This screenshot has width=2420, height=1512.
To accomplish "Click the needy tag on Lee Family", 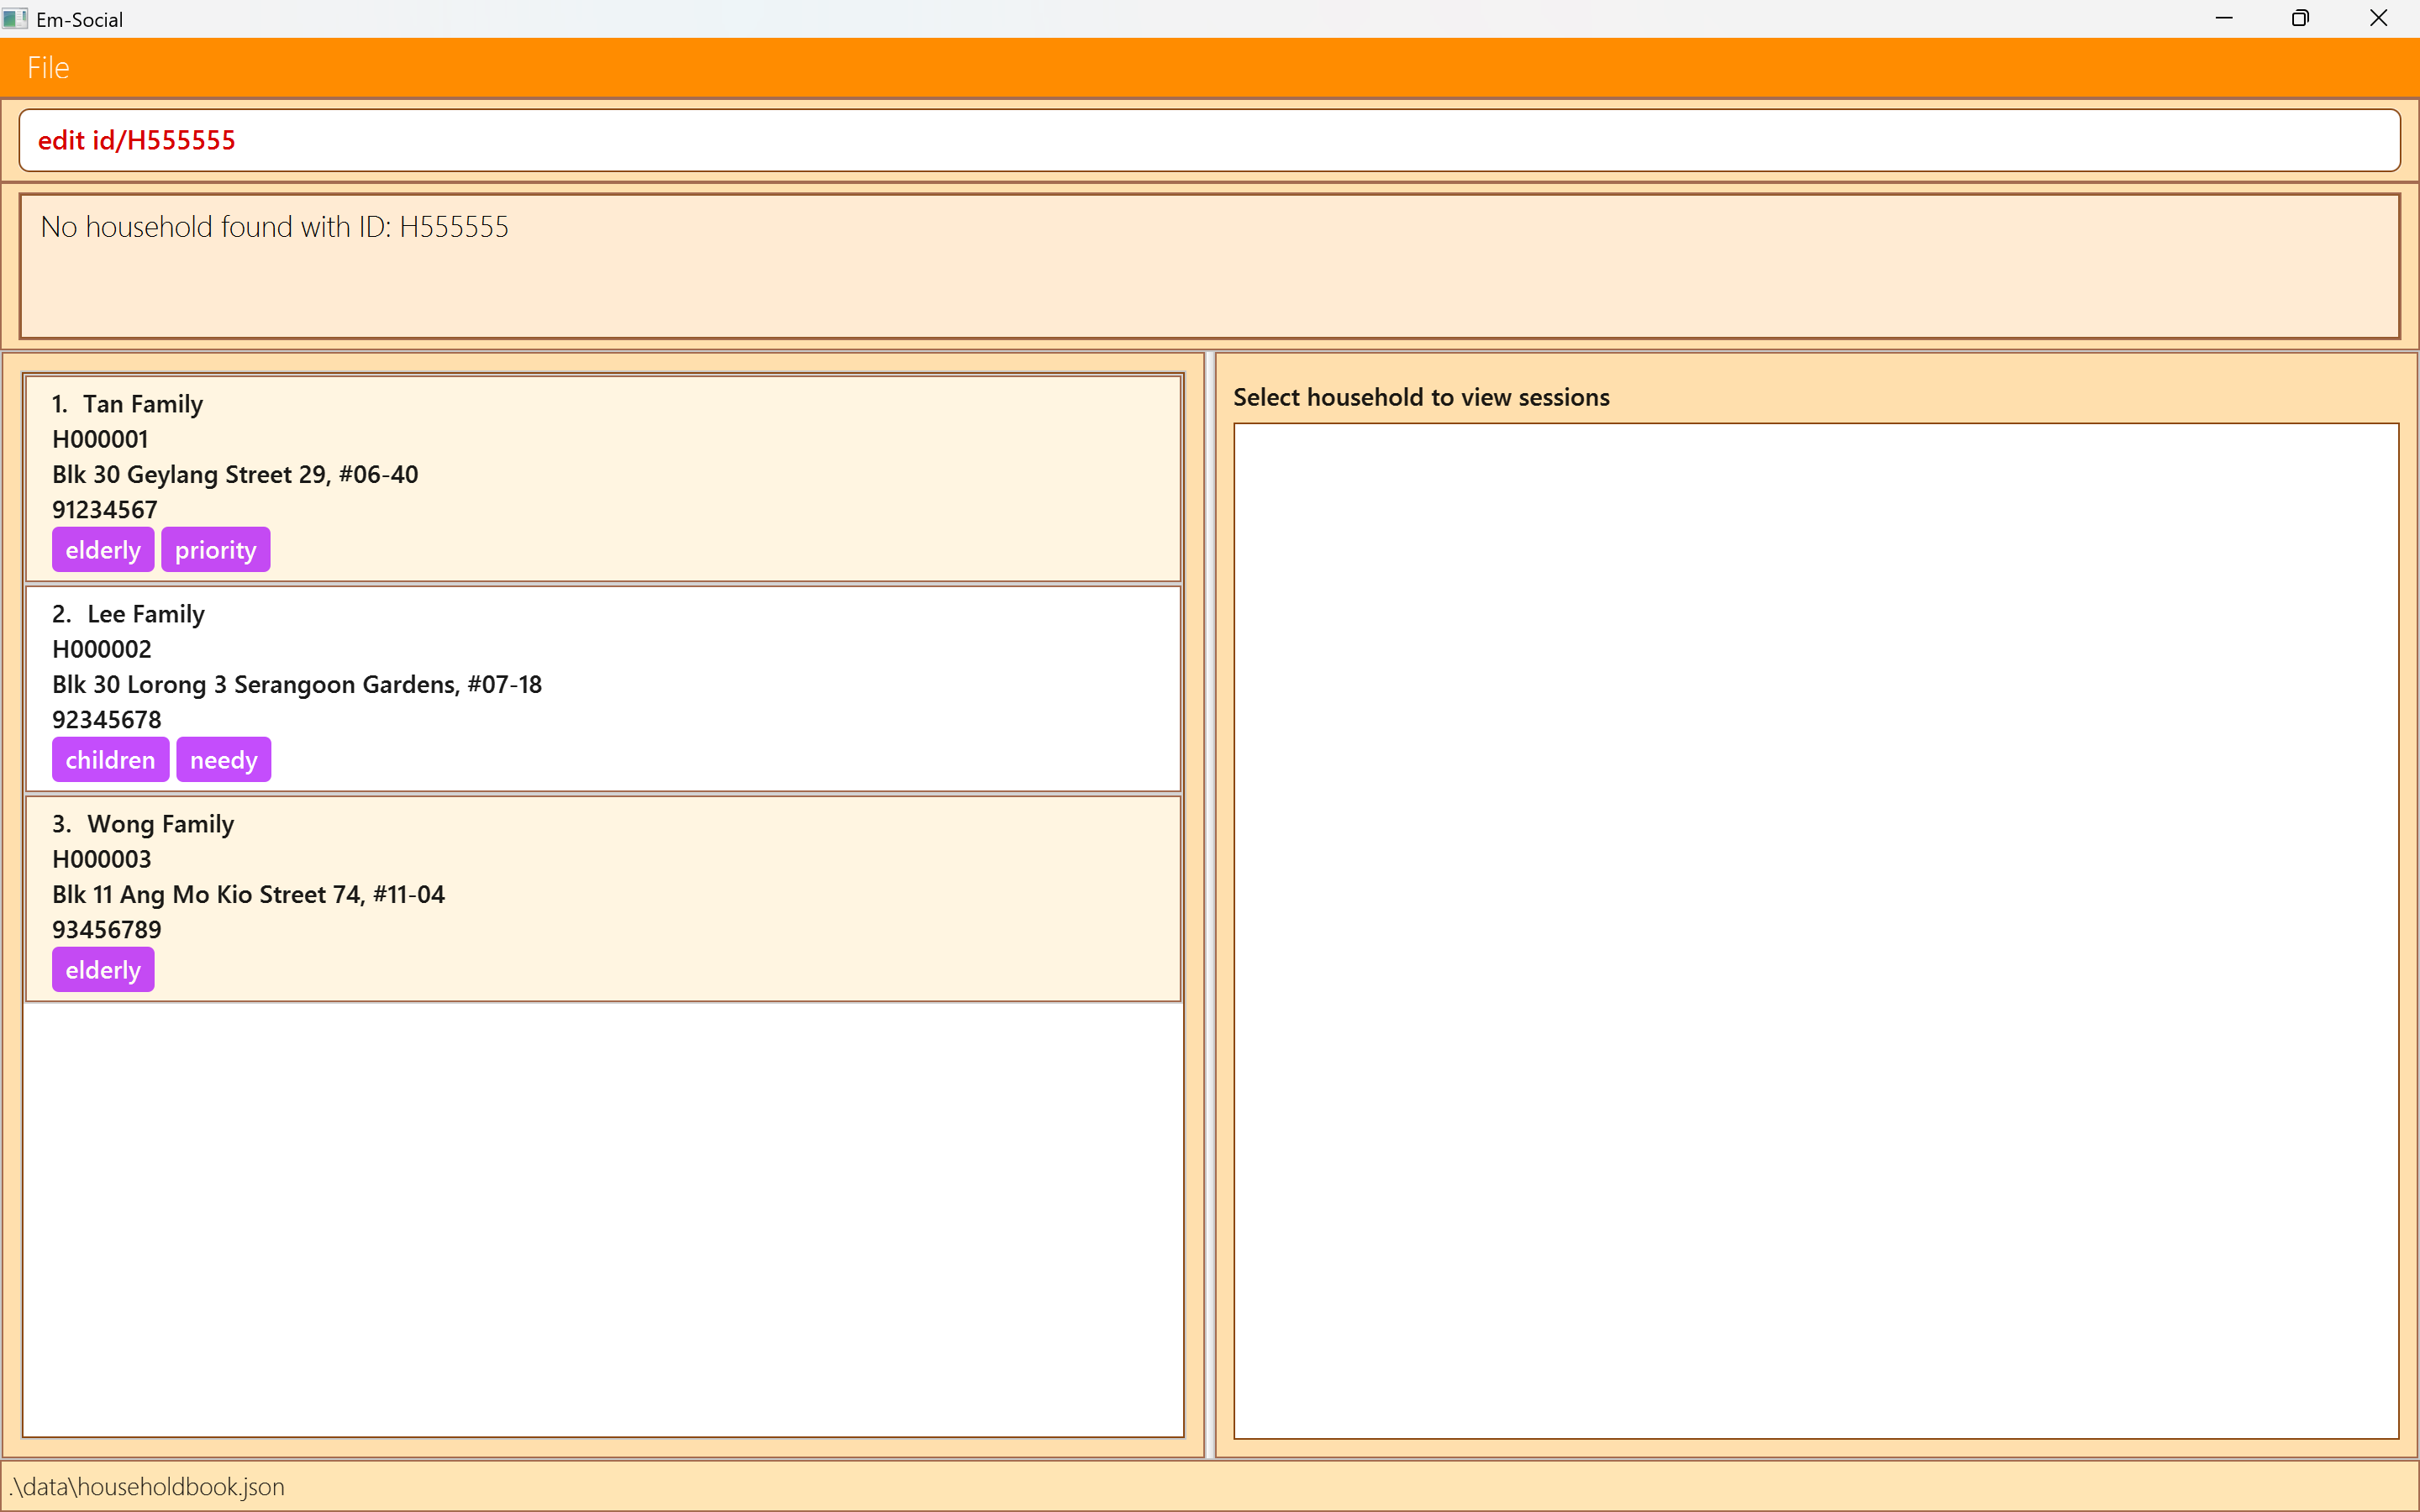I will tap(223, 760).
